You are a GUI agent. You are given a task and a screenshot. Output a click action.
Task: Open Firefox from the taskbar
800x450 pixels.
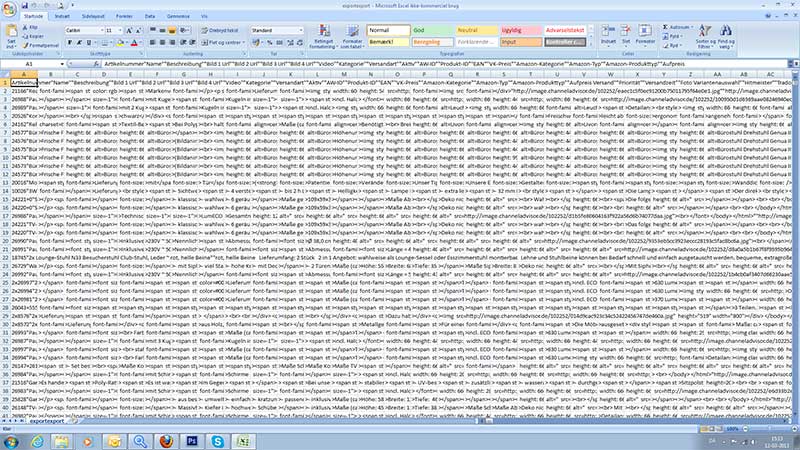tap(166, 441)
